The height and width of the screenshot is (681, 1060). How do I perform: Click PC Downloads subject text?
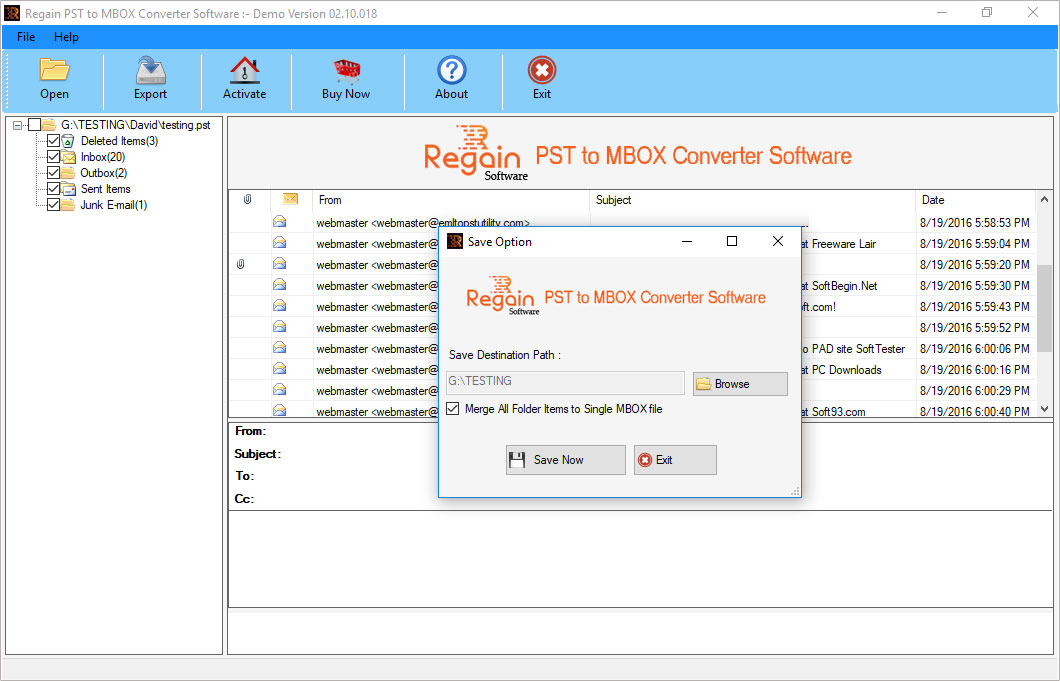pos(846,369)
